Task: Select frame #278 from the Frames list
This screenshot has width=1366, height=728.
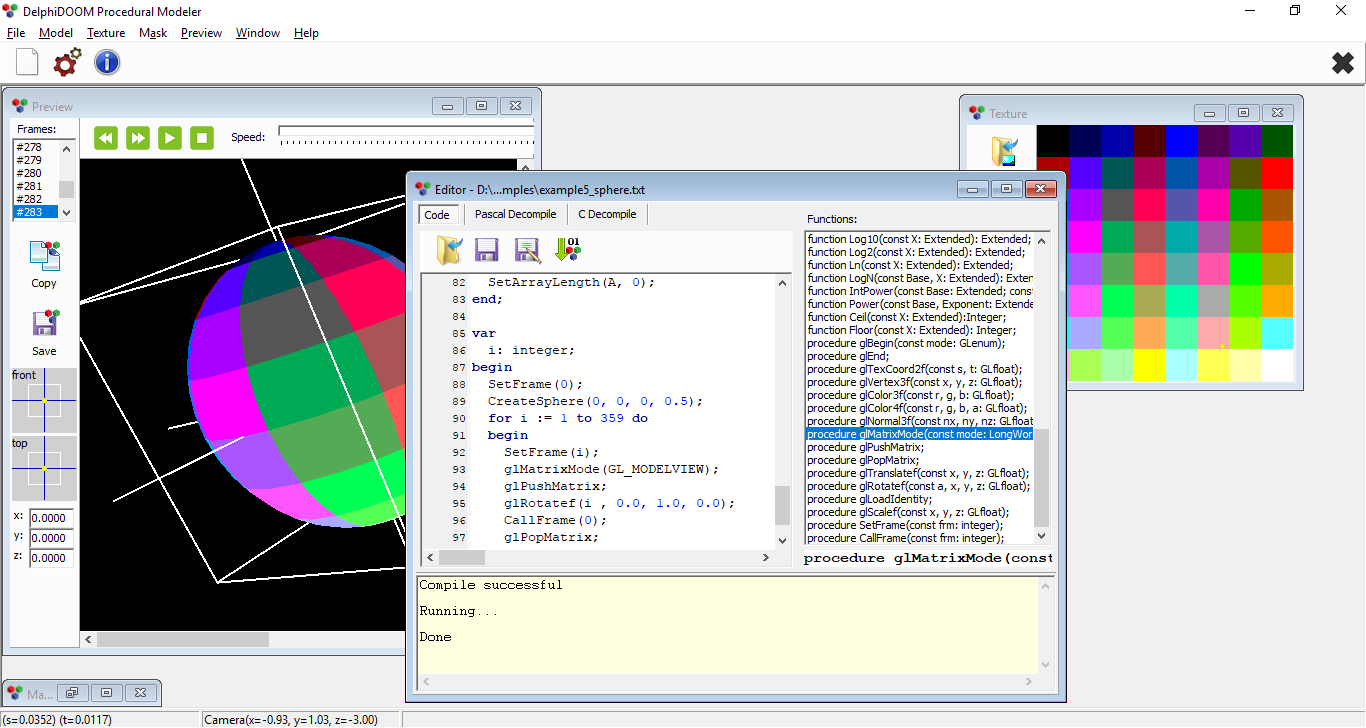Action: click(28, 145)
